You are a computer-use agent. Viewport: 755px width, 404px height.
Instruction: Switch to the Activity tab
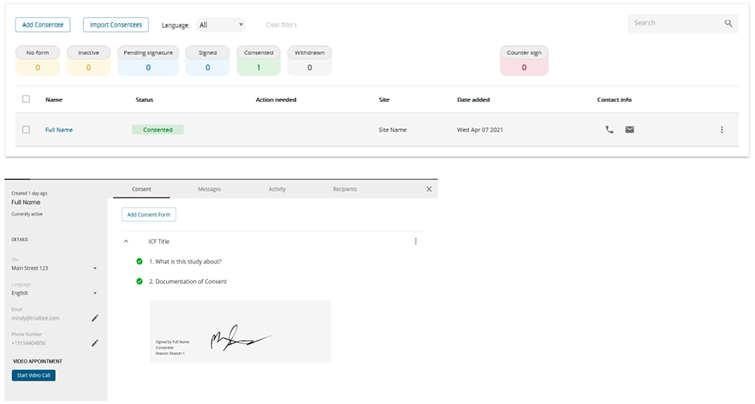point(277,189)
